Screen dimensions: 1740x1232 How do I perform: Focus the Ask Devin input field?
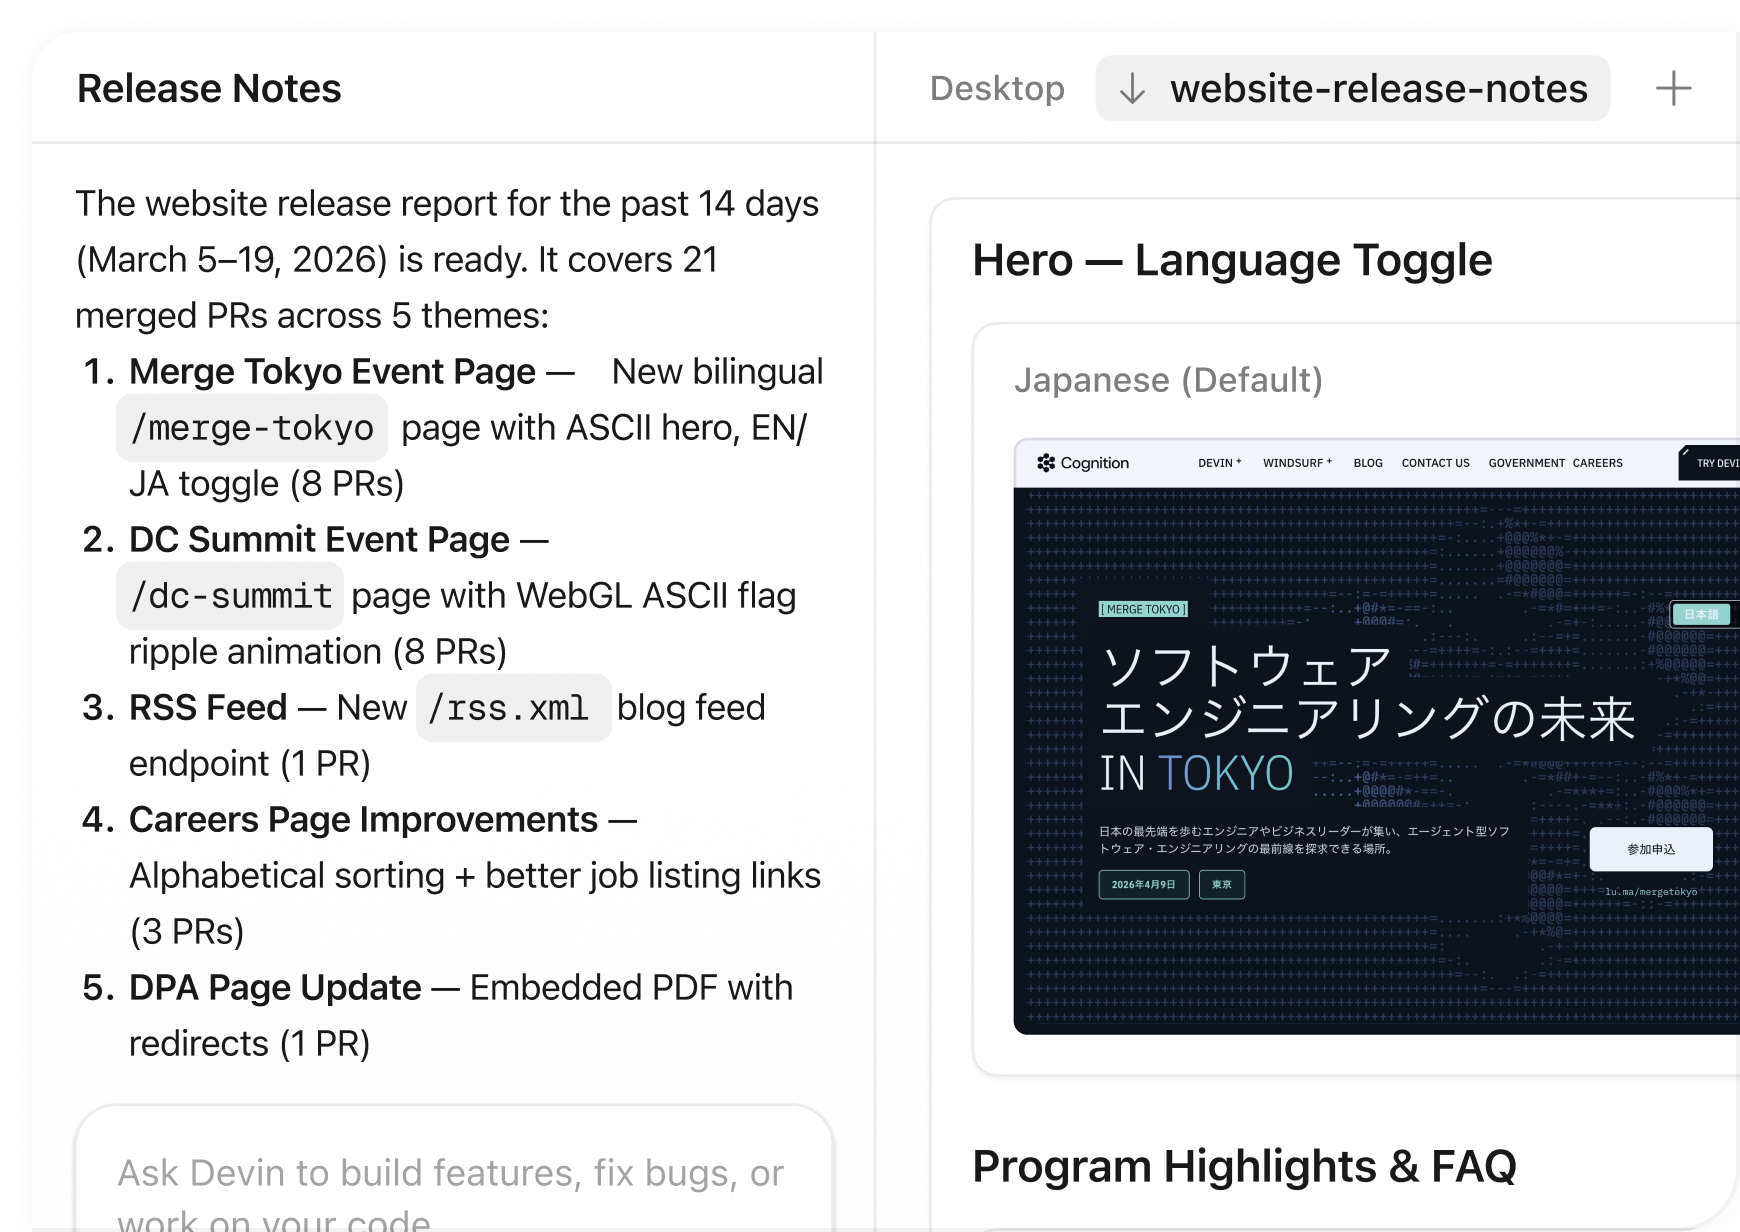click(453, 1180)
